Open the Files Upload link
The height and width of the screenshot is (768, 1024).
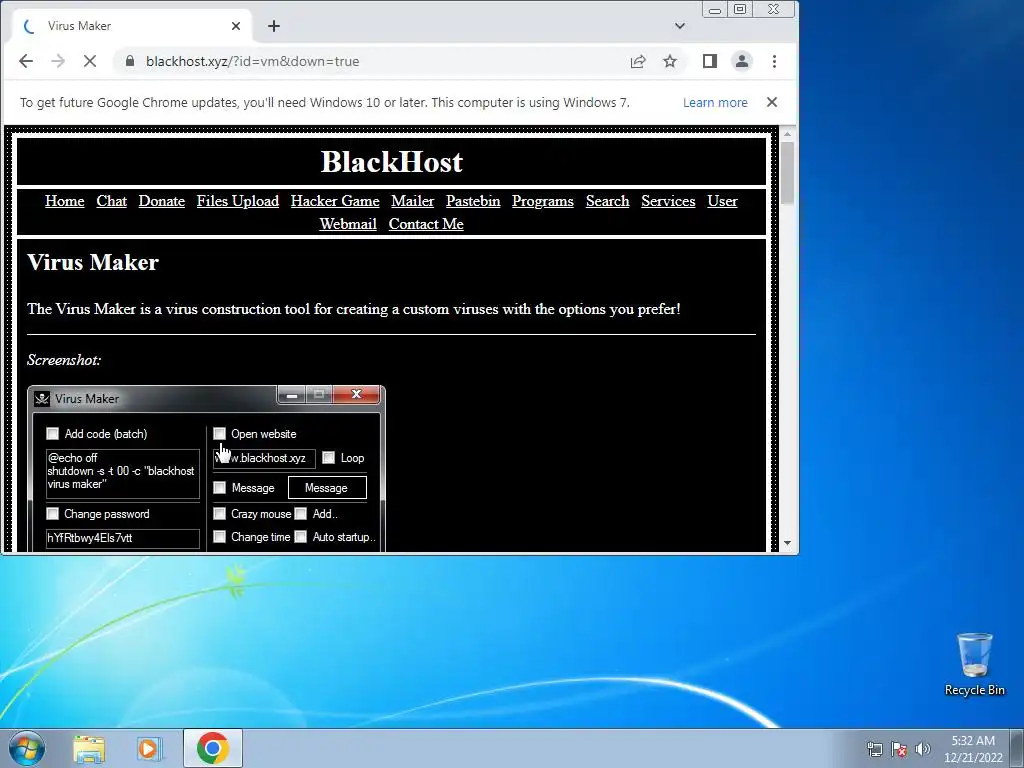pyautogui.click(x=238, y=201)
